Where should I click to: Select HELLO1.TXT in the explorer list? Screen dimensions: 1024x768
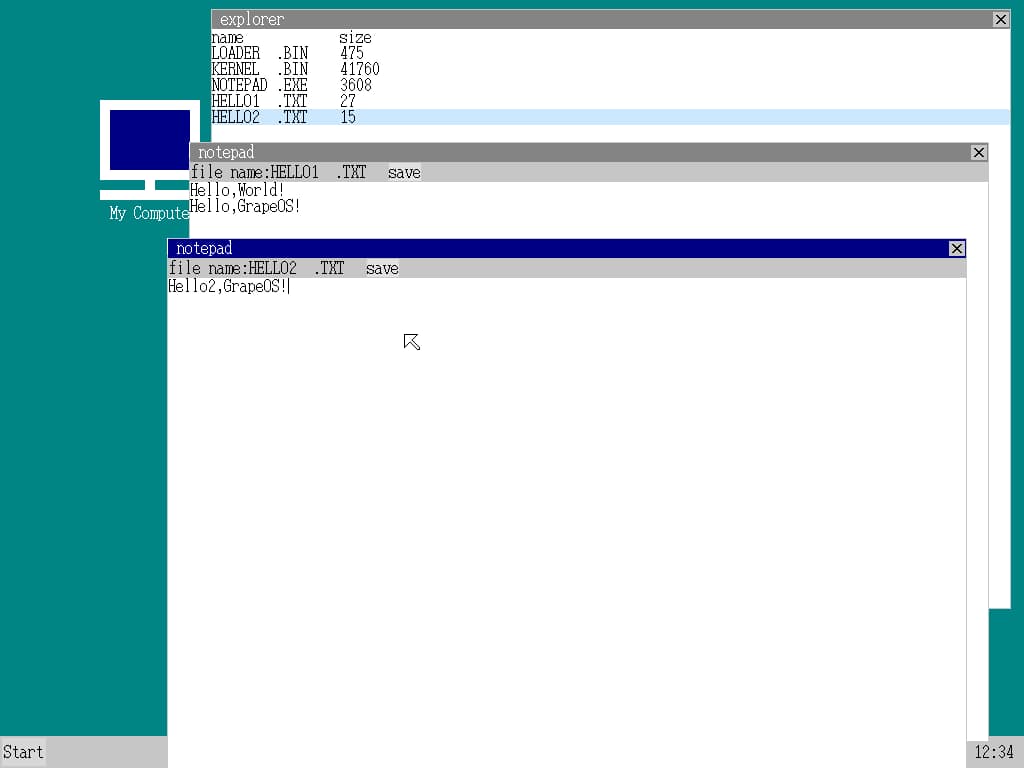click(260, 101)
